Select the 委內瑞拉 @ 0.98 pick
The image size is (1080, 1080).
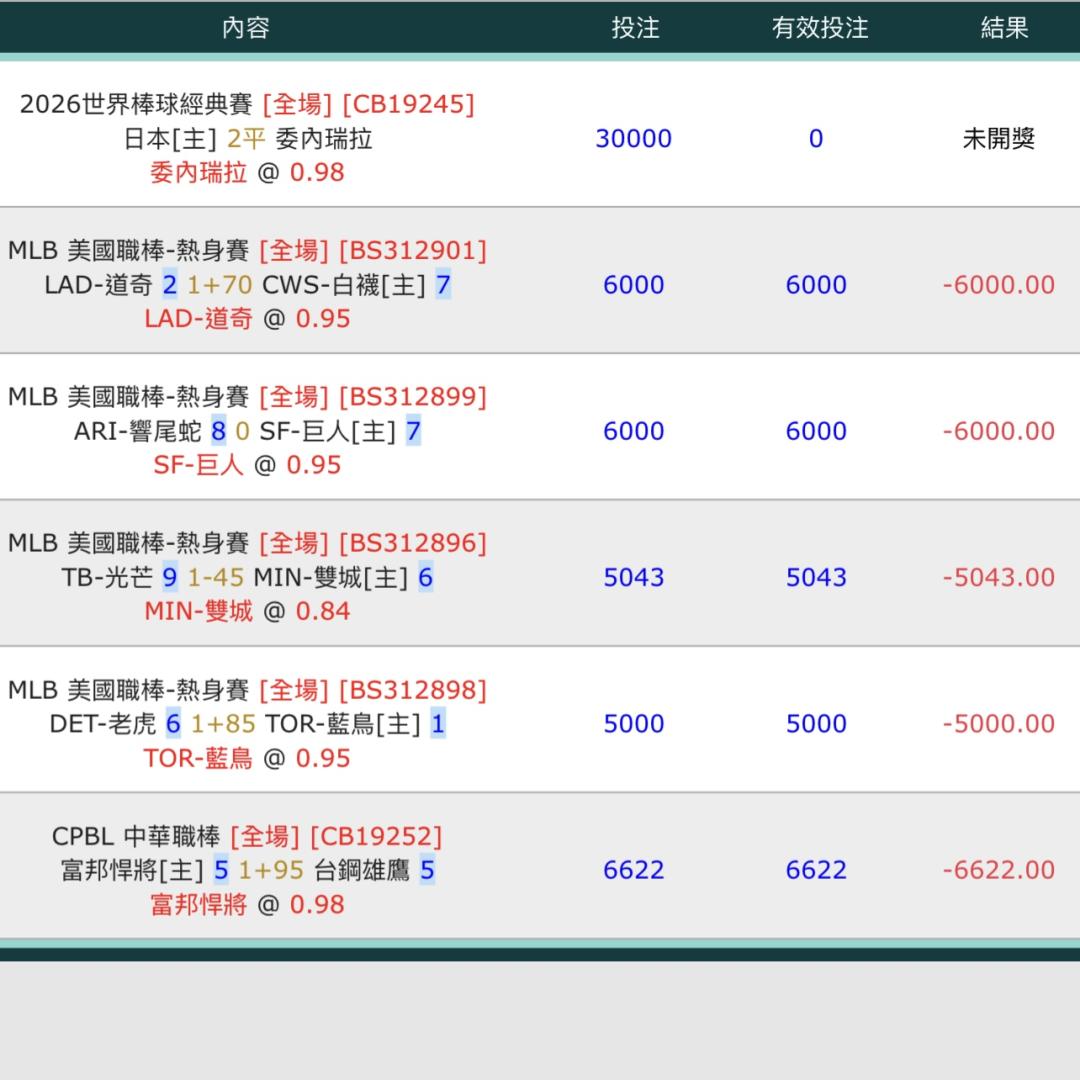click(x=246, y=173)
